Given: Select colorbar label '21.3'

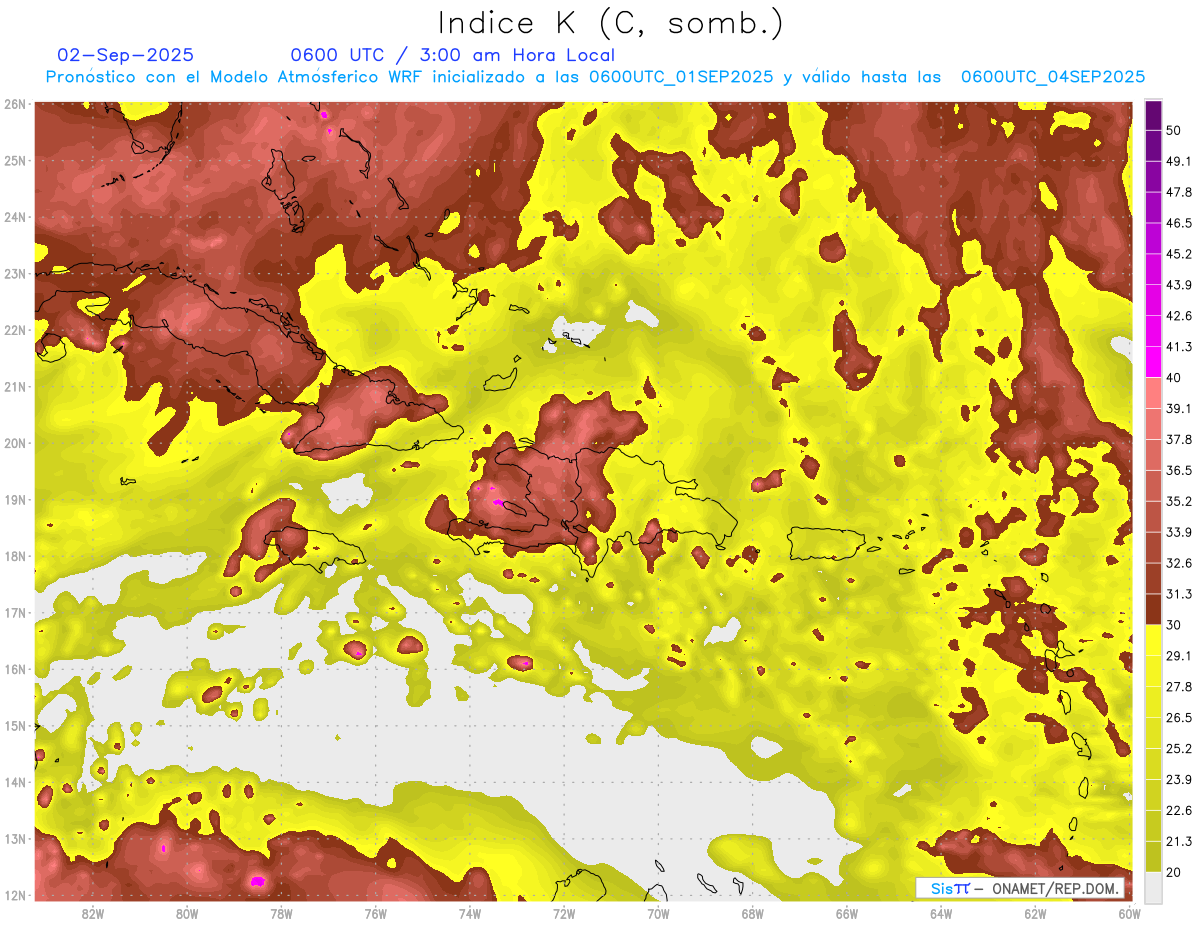Looking at the screenshot, I should 1178,841.
